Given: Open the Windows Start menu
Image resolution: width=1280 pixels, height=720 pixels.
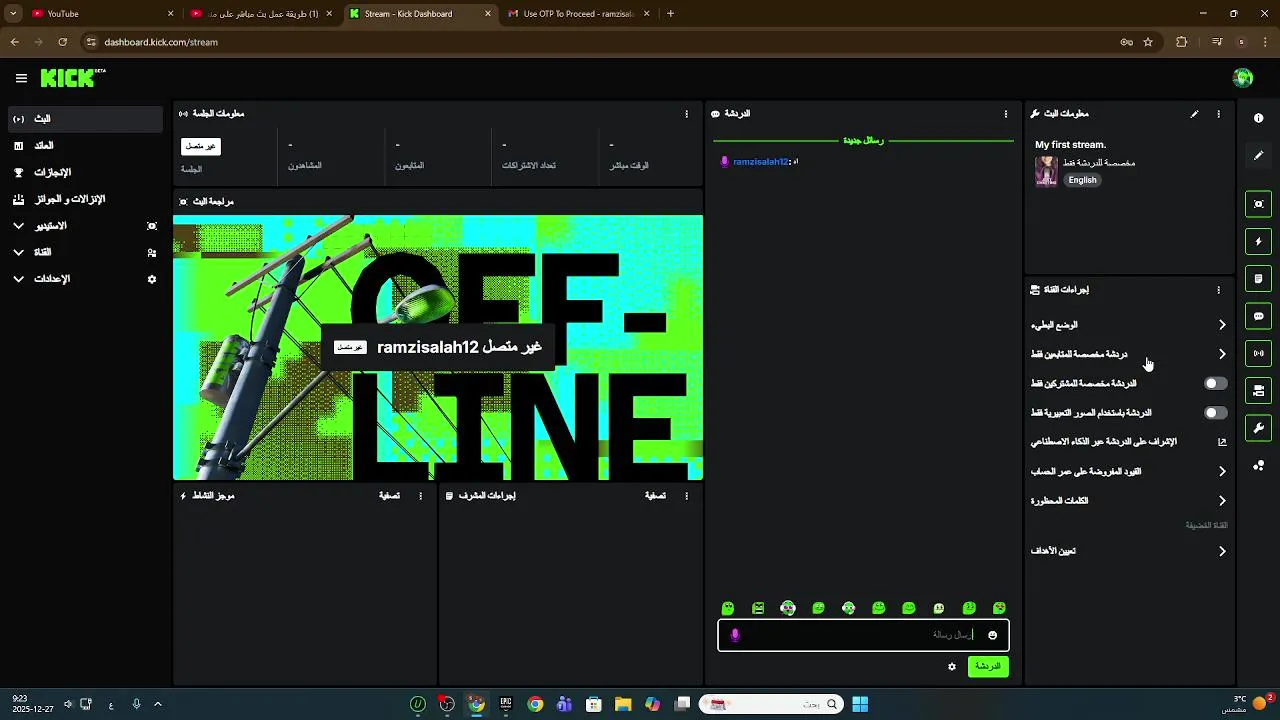Looking at the screenshot, I should (x=860, y=704).
